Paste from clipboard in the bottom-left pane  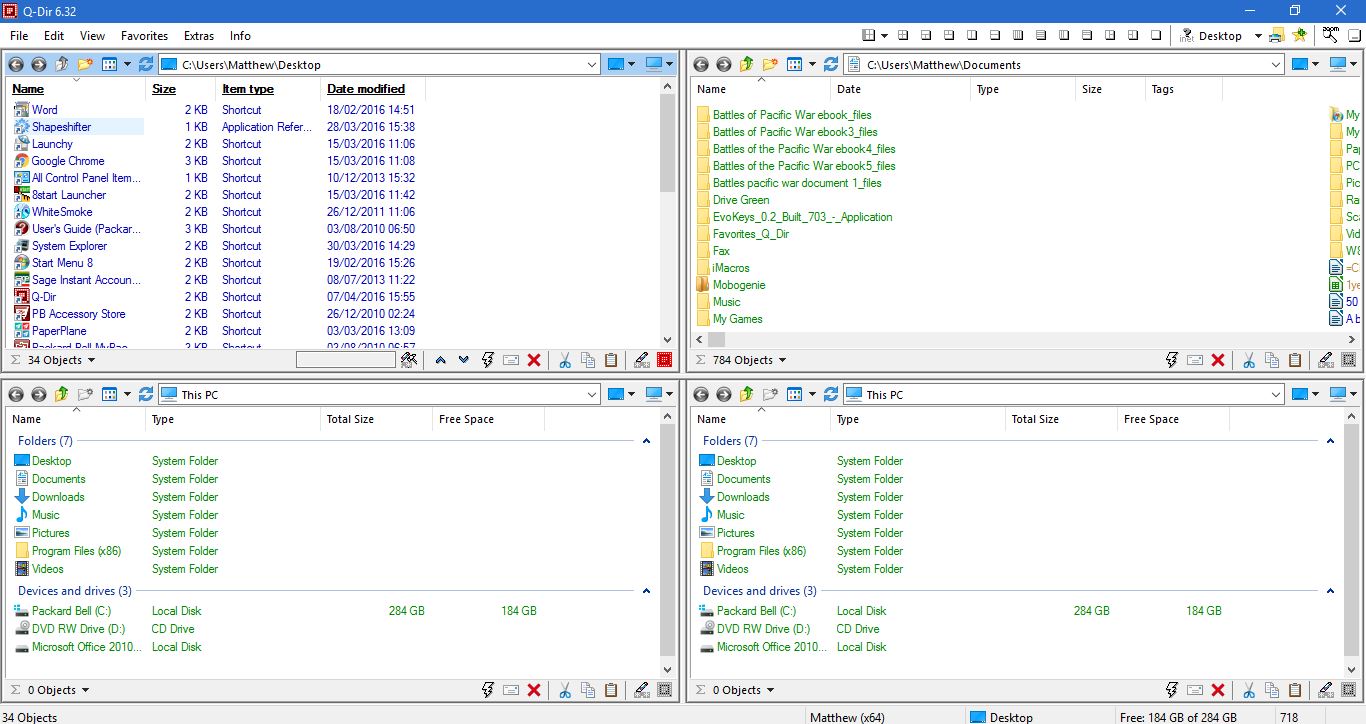click(x=611, y=689)
